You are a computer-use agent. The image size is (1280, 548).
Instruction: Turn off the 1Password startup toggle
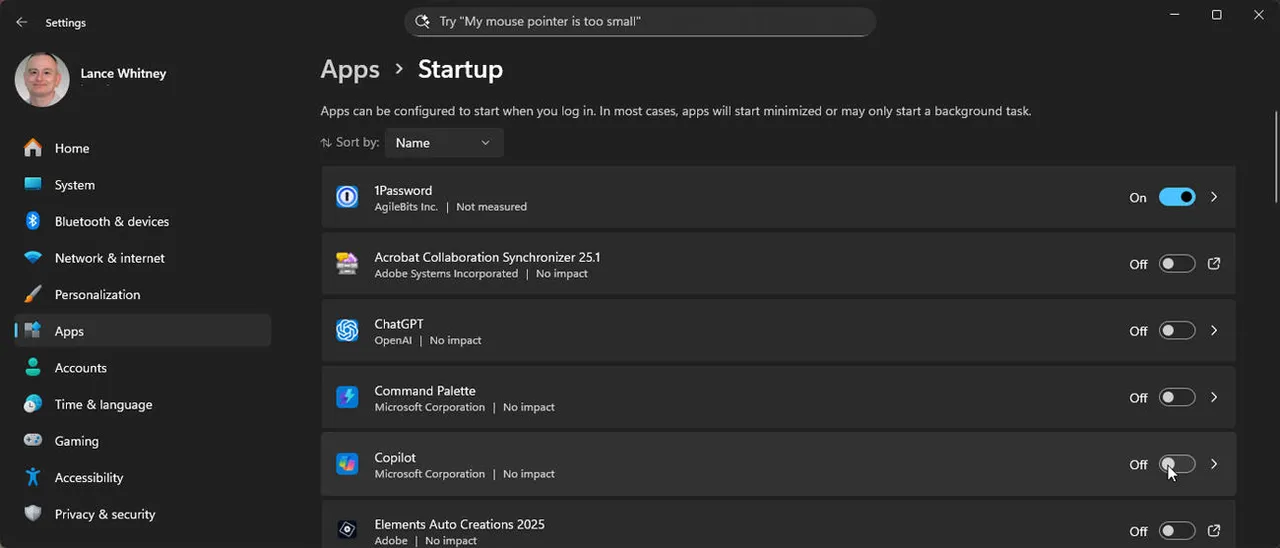pyautogui.click(x=1177, y=197)
